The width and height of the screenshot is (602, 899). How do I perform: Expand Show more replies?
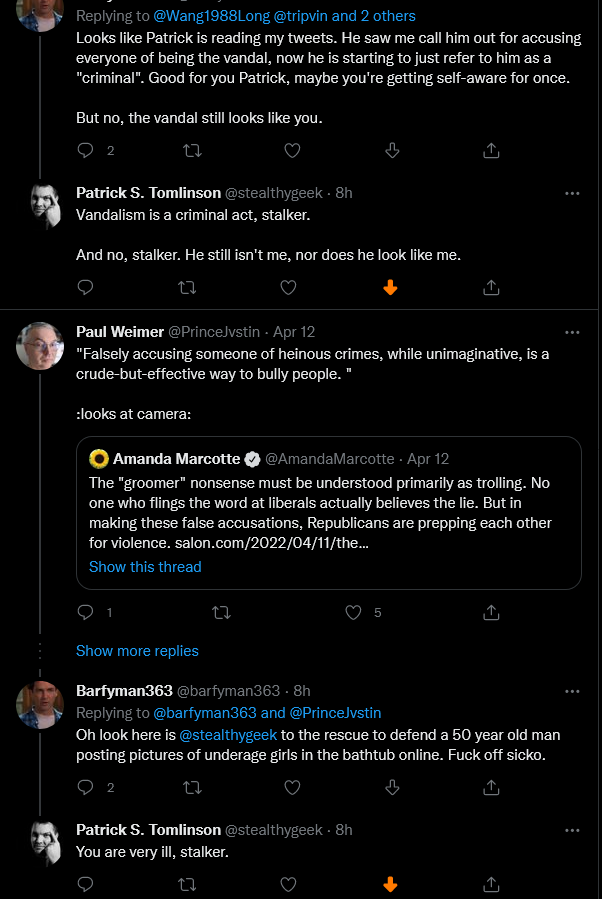pos(137,651)
